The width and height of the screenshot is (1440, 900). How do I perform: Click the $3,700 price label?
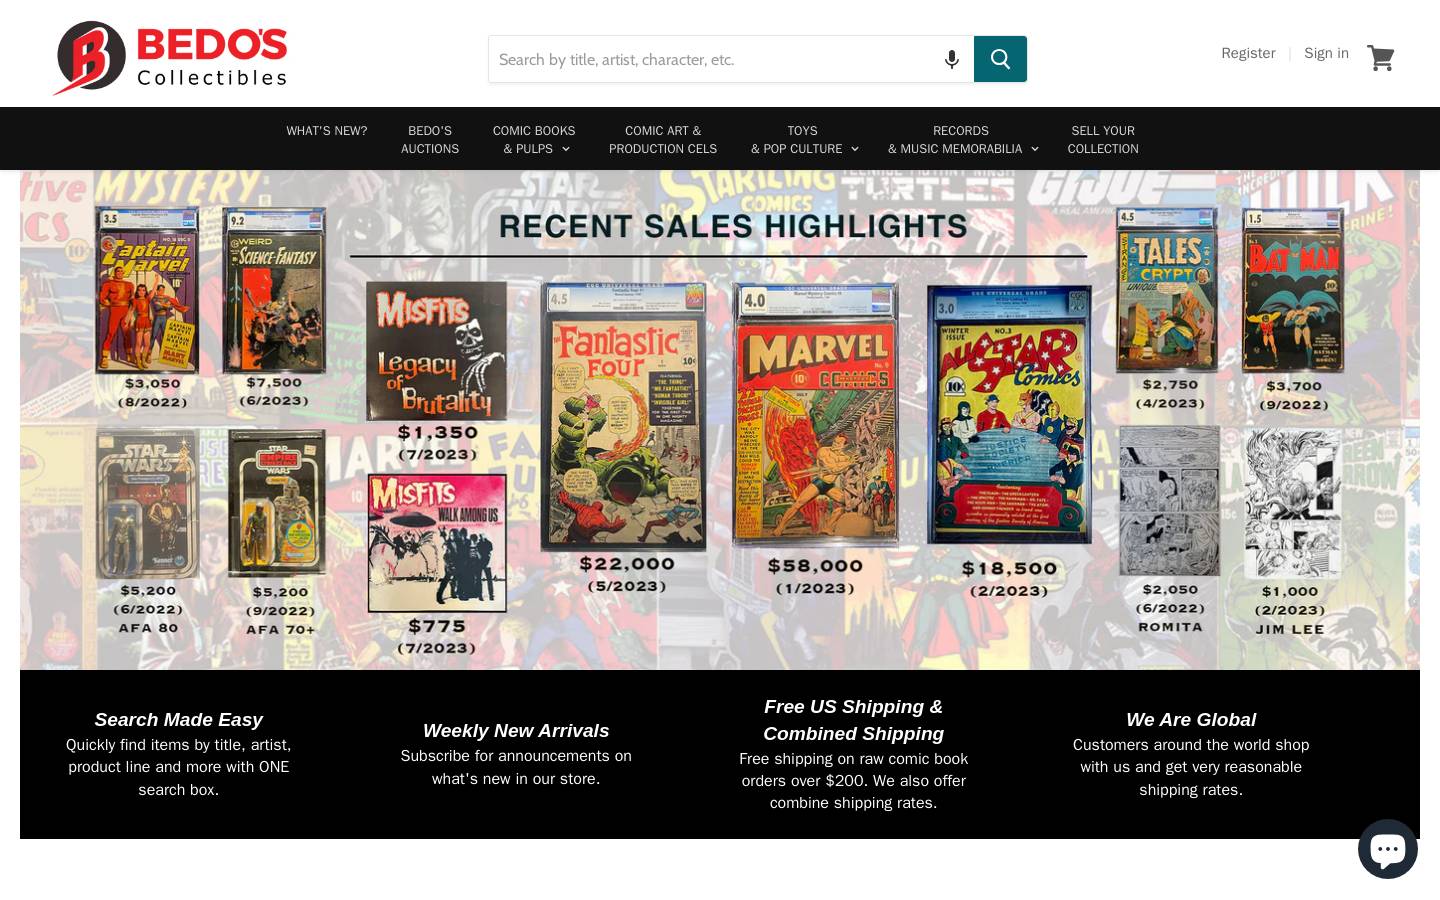point(1294,386)
